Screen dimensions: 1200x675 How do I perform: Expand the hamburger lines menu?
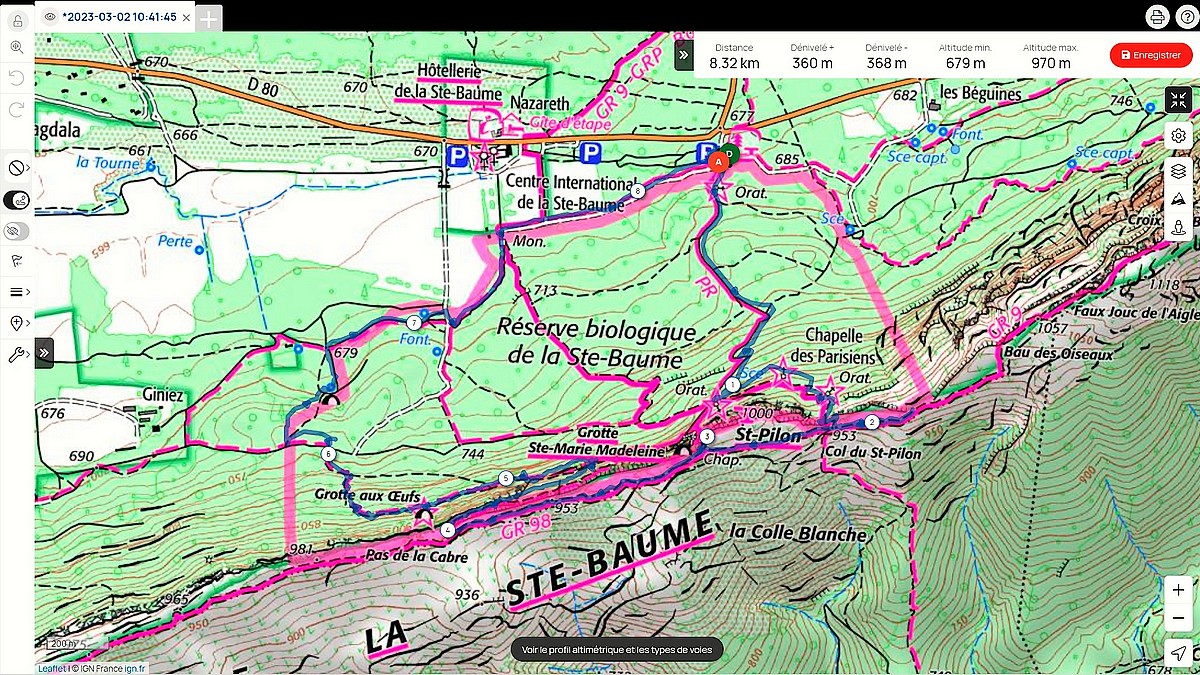[x=17, y=292]
